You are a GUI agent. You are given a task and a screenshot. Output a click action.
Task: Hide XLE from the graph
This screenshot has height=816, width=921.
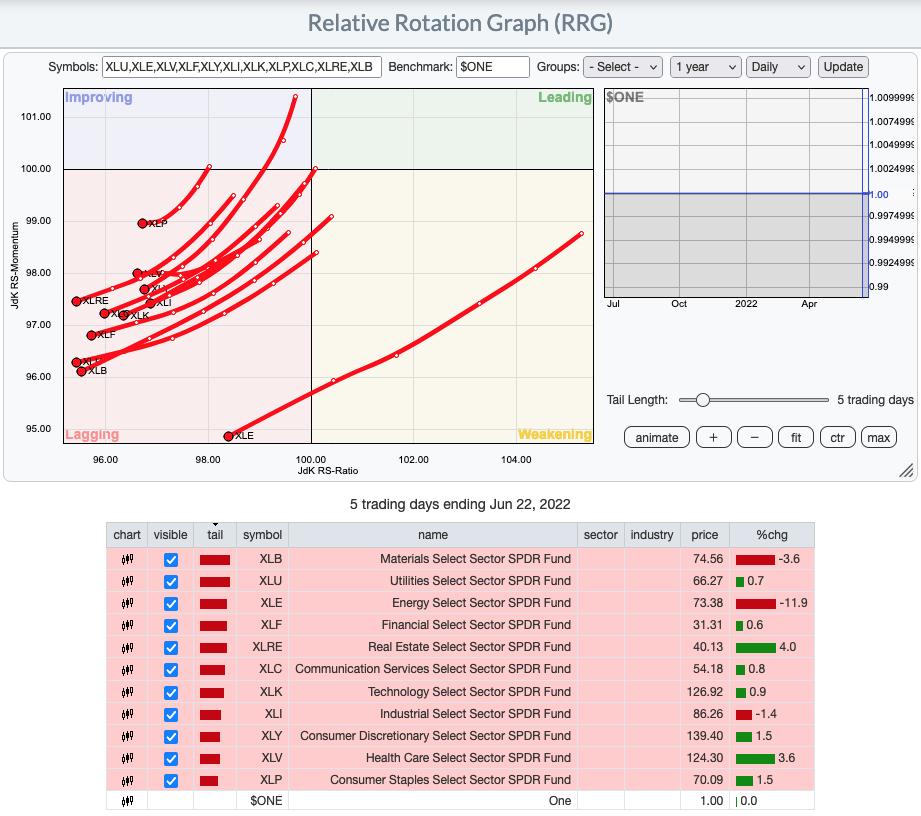(171, 604)
